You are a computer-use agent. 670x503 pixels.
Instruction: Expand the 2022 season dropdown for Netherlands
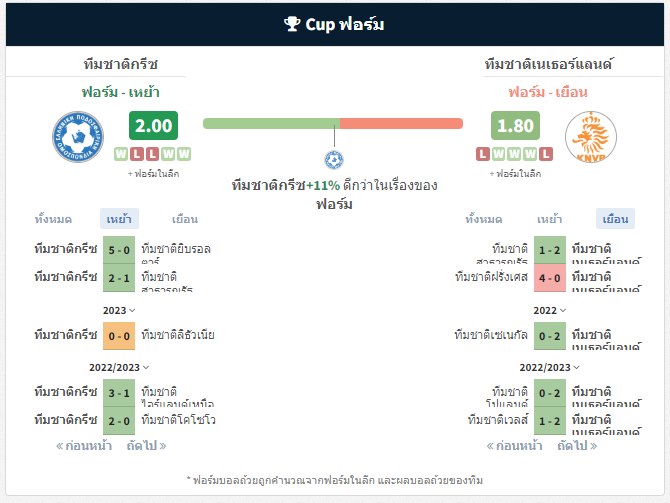tap(550, 310)
